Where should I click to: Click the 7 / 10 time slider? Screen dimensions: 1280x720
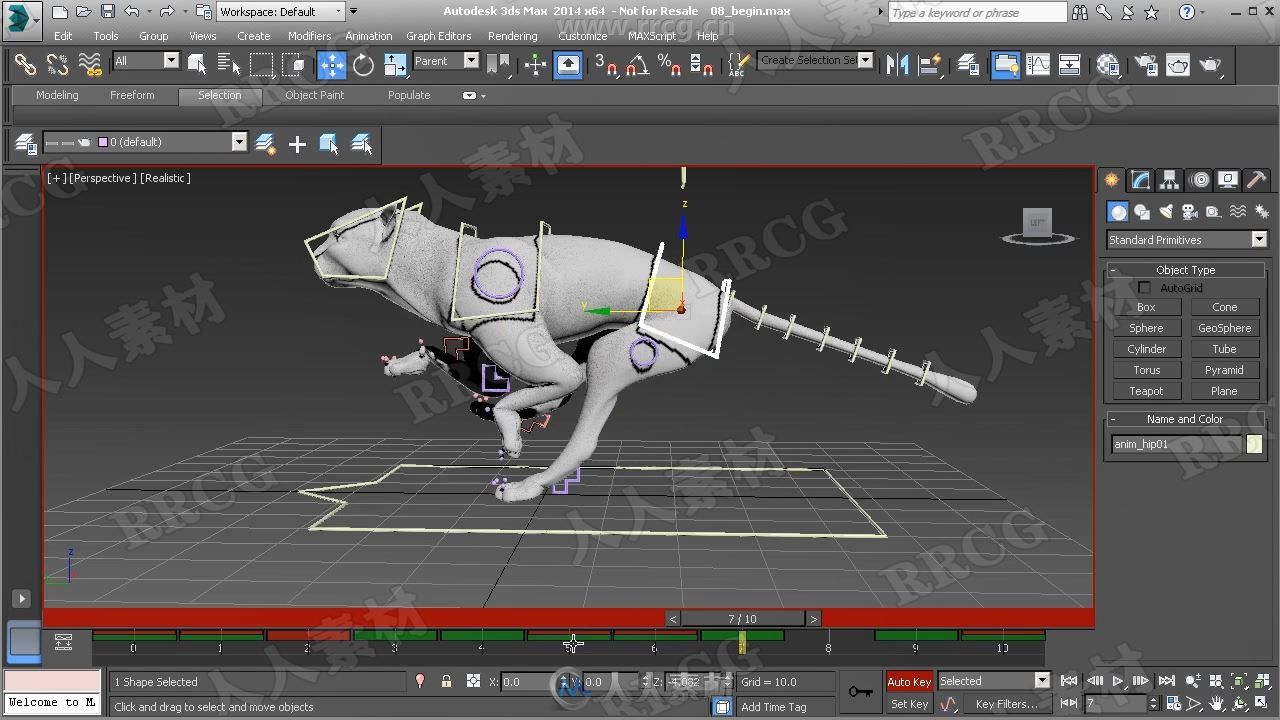[x=742, y=619]
